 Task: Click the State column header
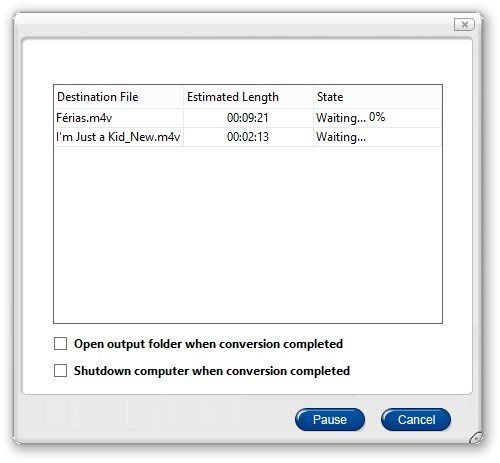pos(378,97)
